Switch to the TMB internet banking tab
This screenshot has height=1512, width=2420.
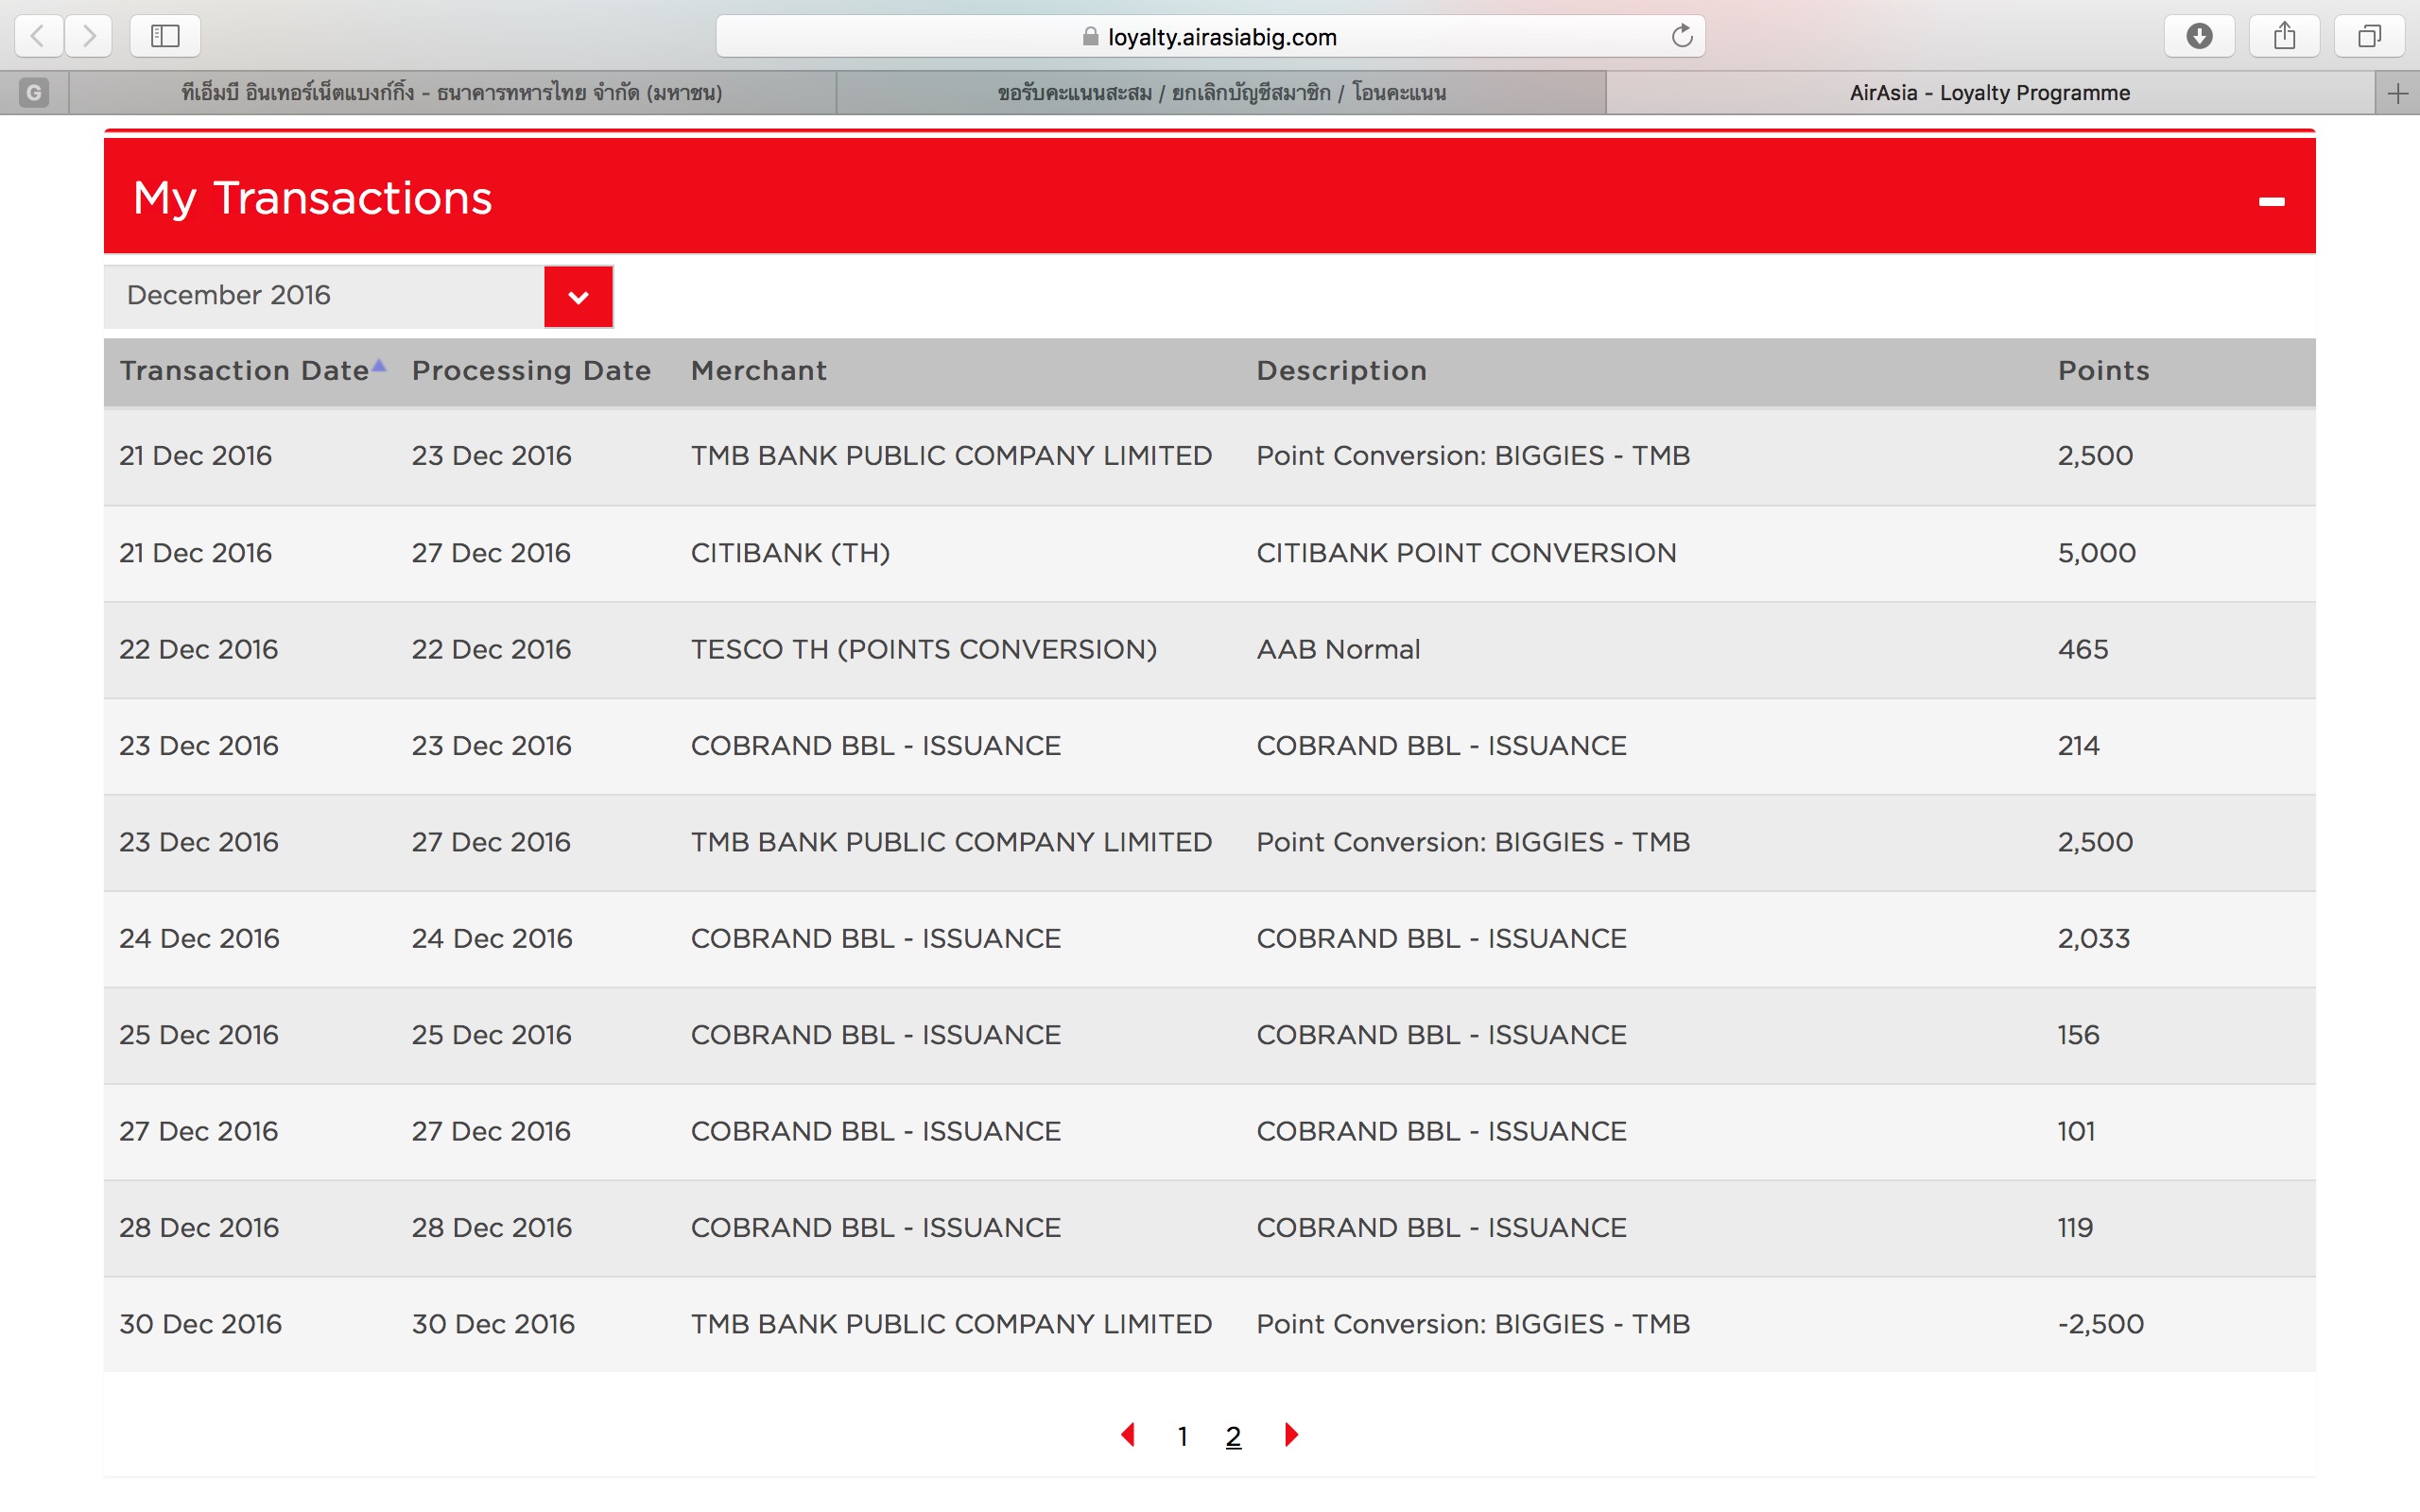[x=452, y=93]
